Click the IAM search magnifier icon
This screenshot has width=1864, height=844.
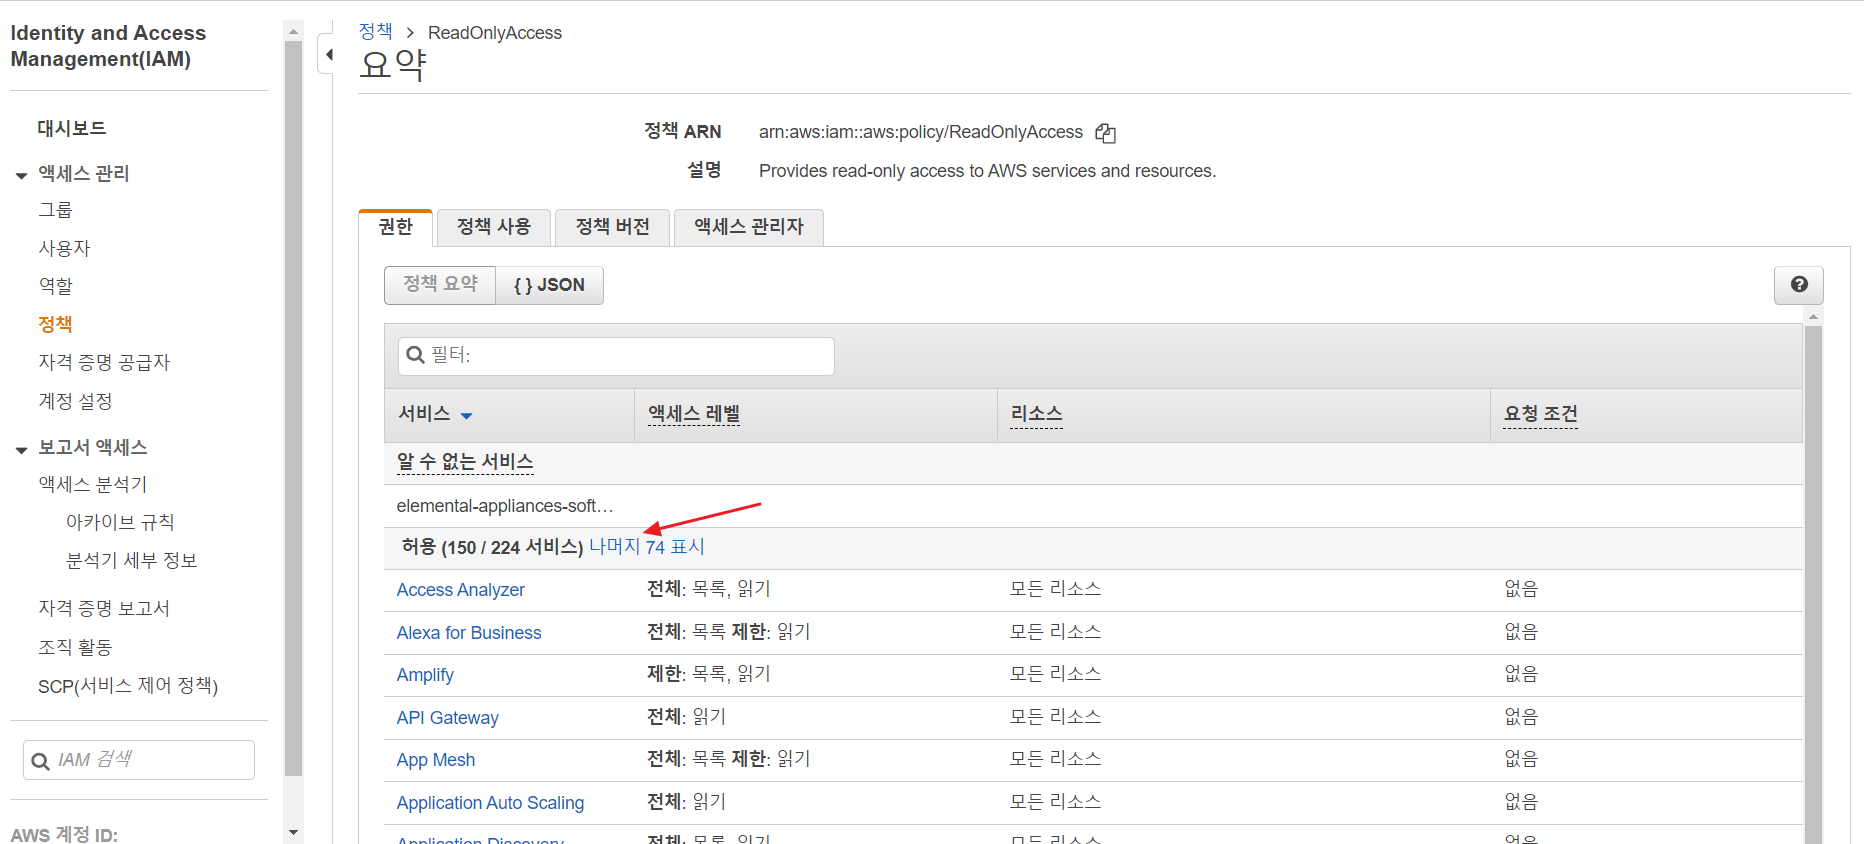41,761
